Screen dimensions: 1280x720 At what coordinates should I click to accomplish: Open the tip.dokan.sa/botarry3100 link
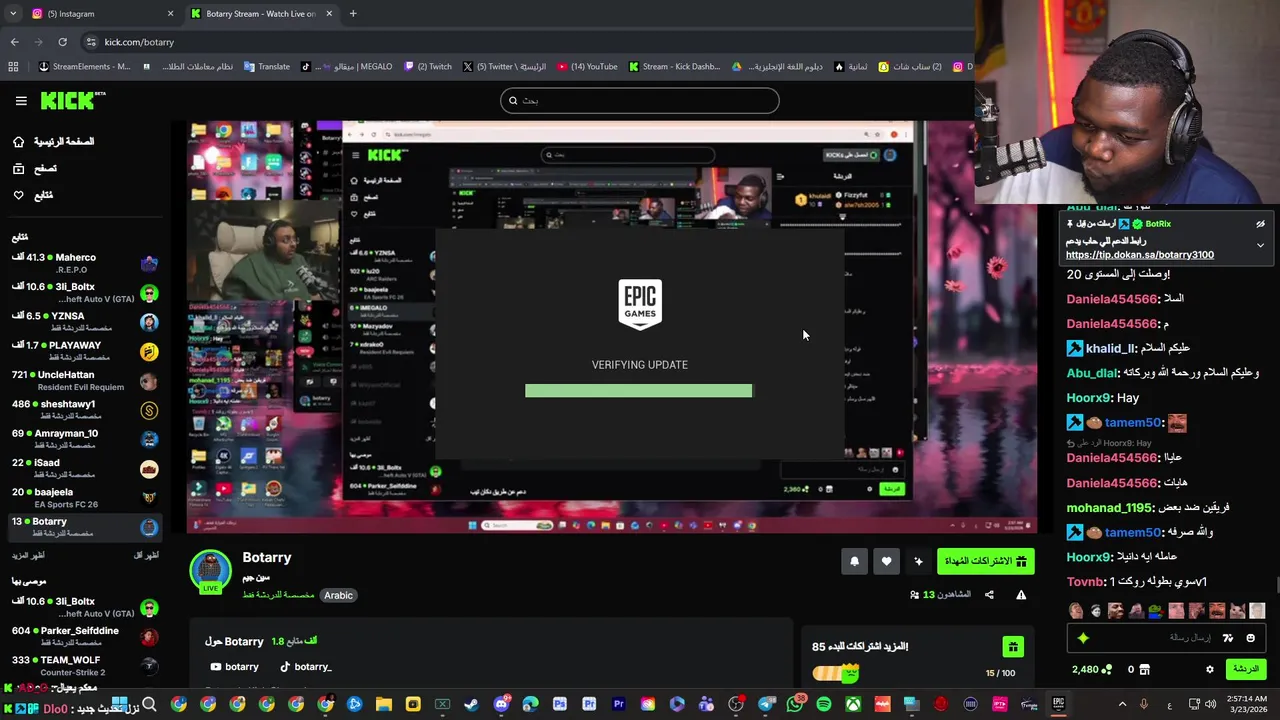[x=1140, y=255]
